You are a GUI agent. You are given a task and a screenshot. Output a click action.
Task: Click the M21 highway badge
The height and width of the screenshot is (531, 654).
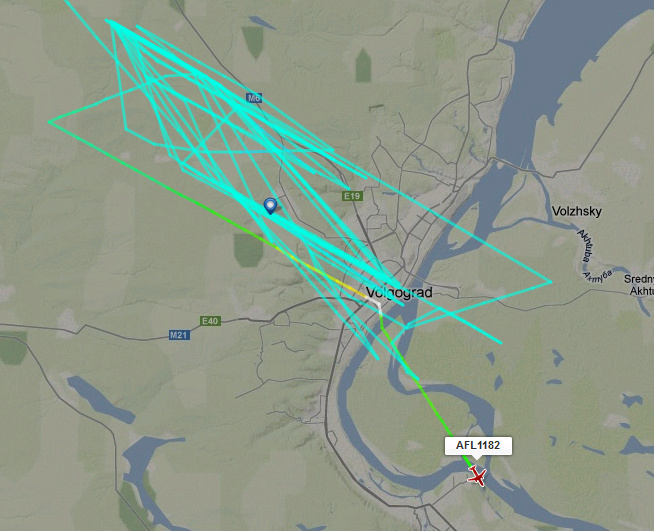(179, 335)
